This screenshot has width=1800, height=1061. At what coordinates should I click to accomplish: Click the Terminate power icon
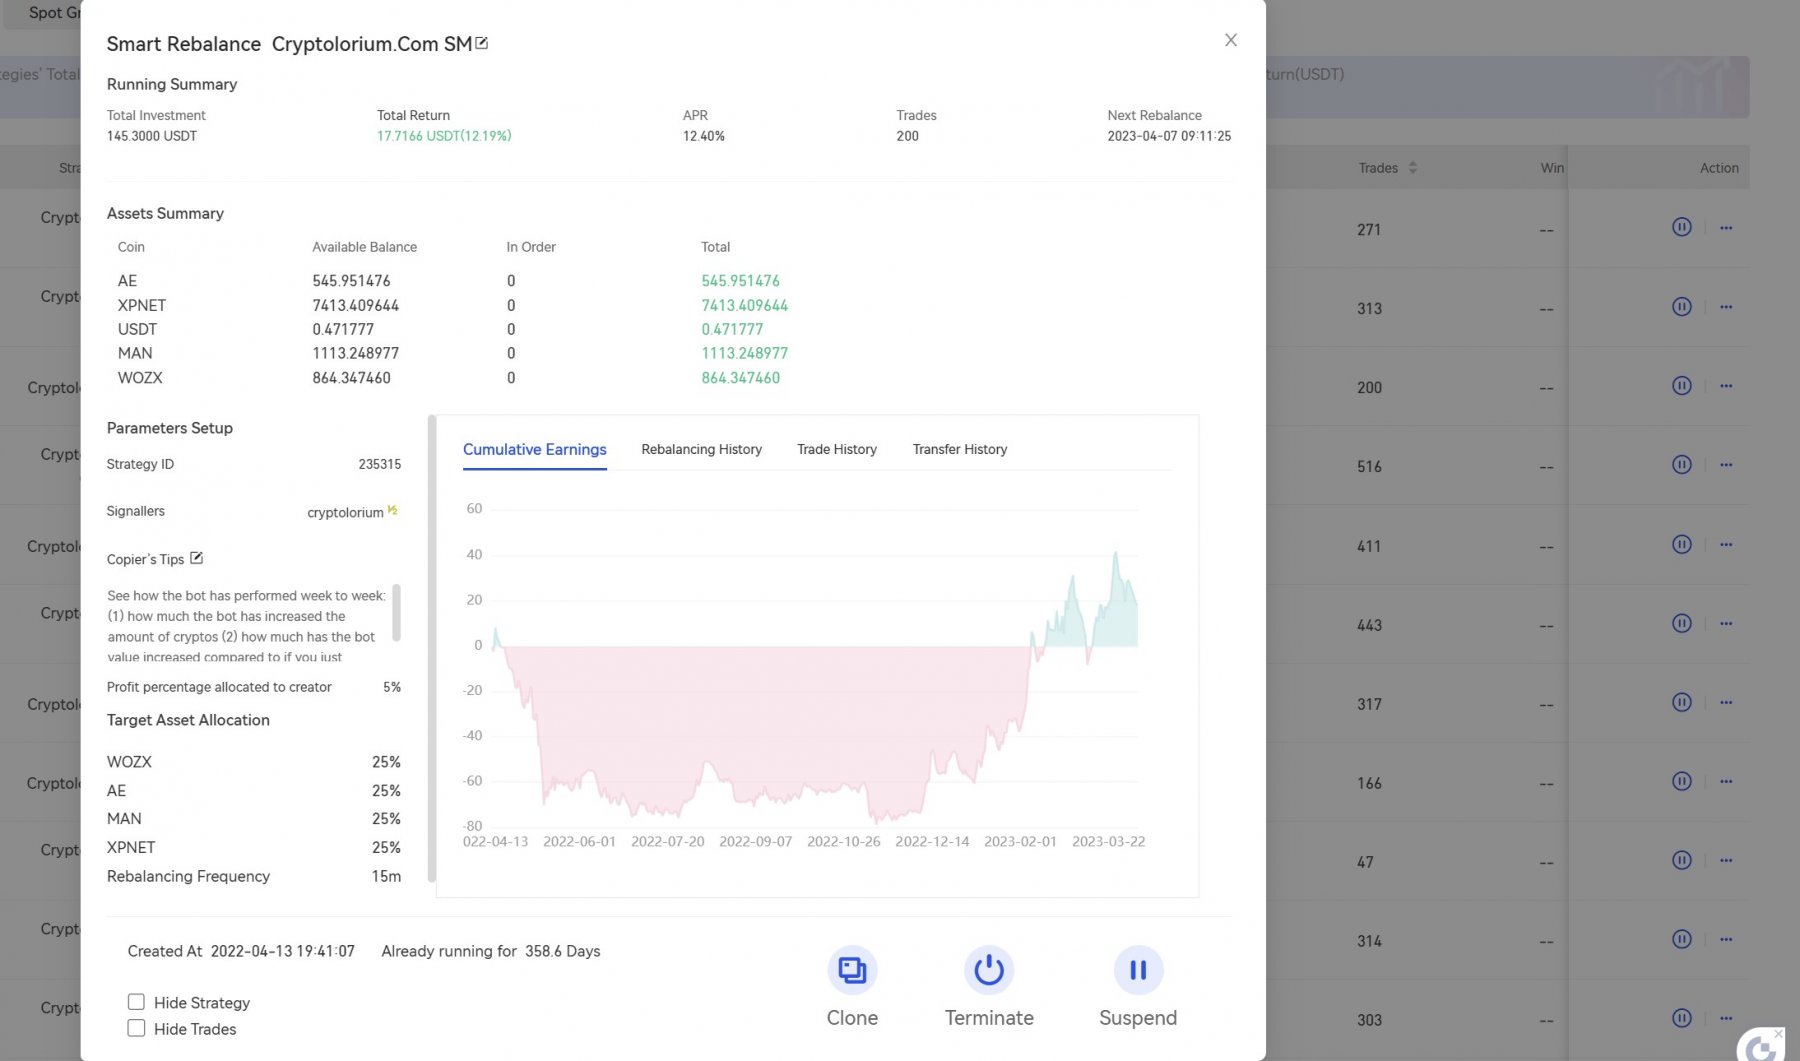(989, 970)
